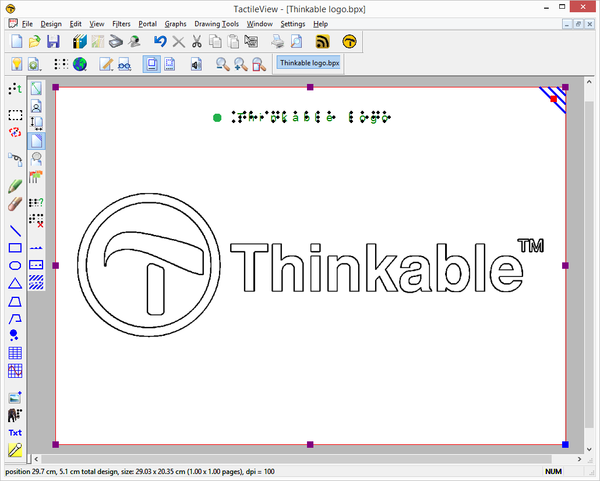Screen dimensions: 600x481
Task: Click the New document icon
Action: [16, 41]
